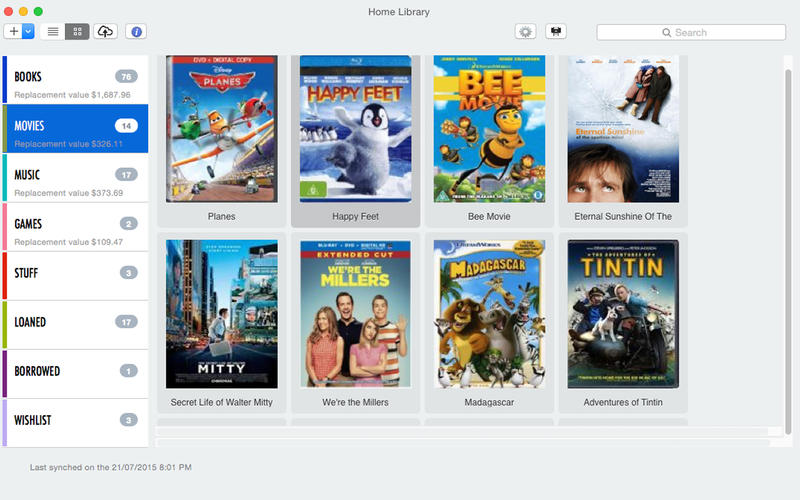This screenshot has height=500, width=800.
Task: Click 'Secret Life of Walter Mitty' title
Action: 221,402
